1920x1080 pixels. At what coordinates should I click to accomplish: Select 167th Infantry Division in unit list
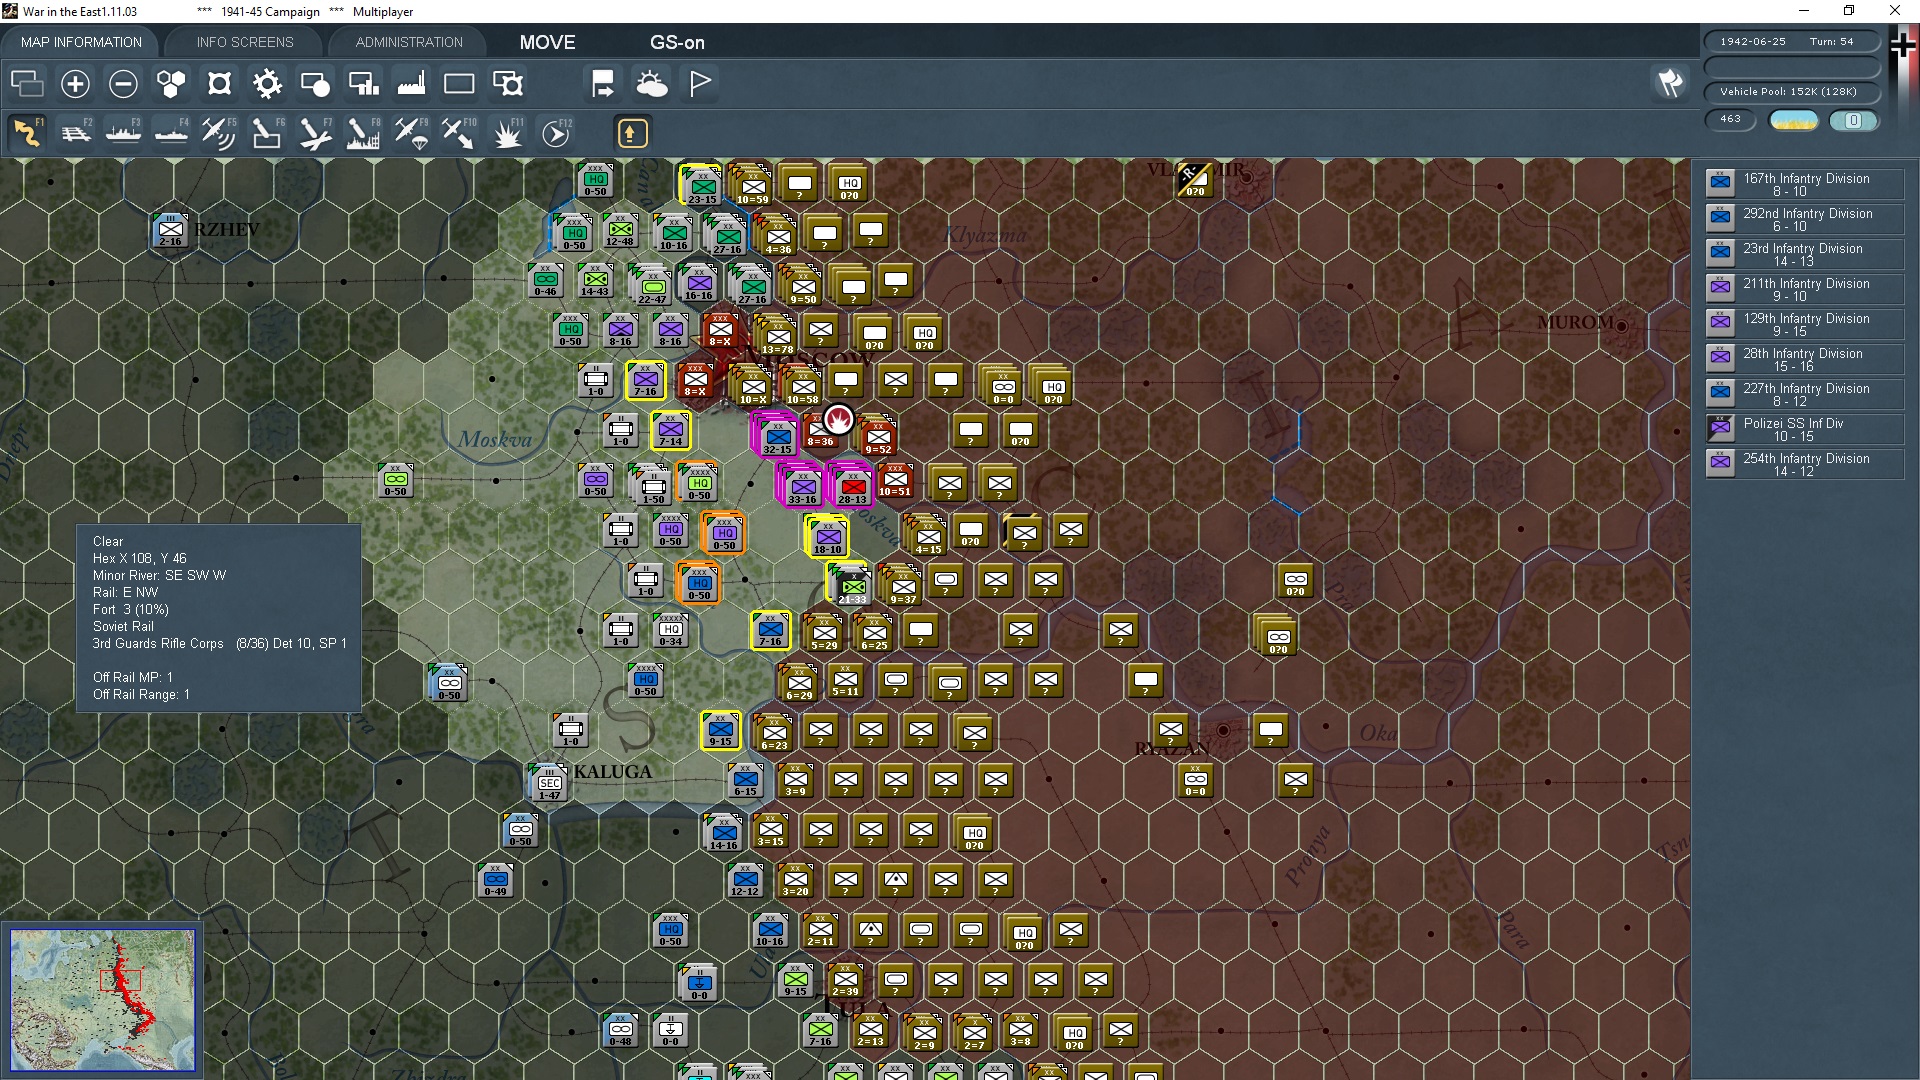[x=1804, y=185]
